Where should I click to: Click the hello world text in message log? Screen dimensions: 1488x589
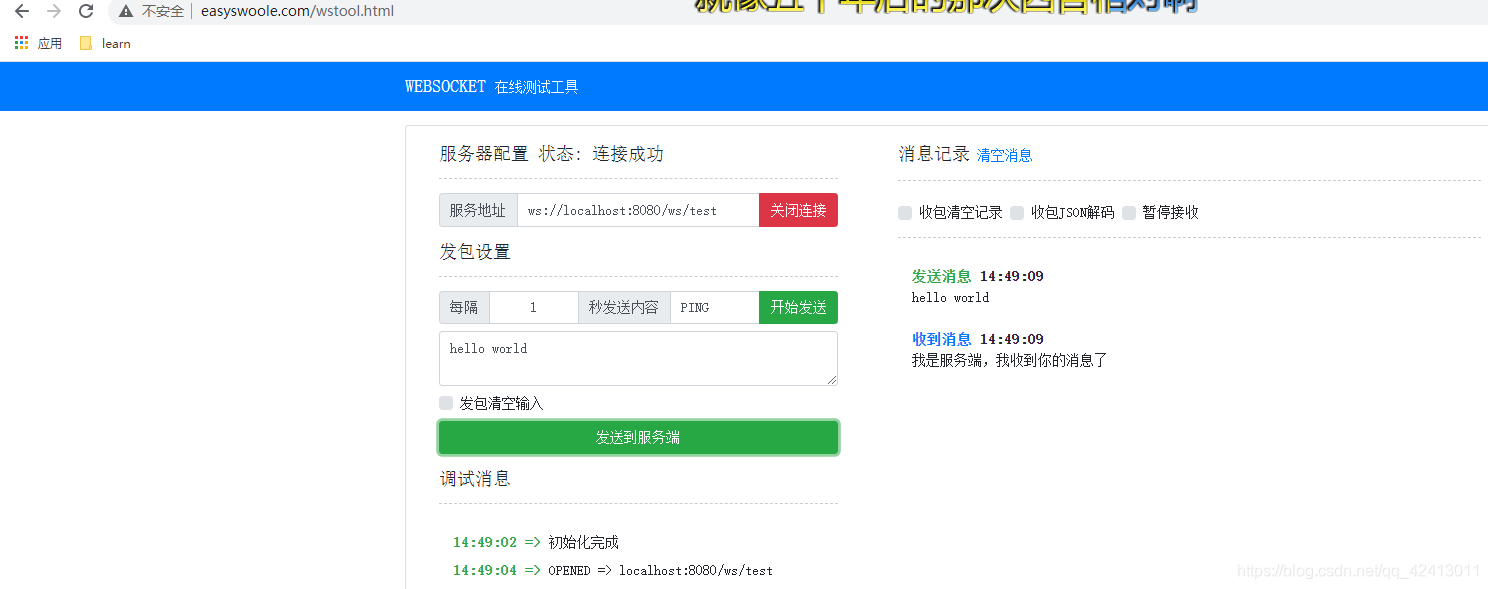click(x=950, y=297)
